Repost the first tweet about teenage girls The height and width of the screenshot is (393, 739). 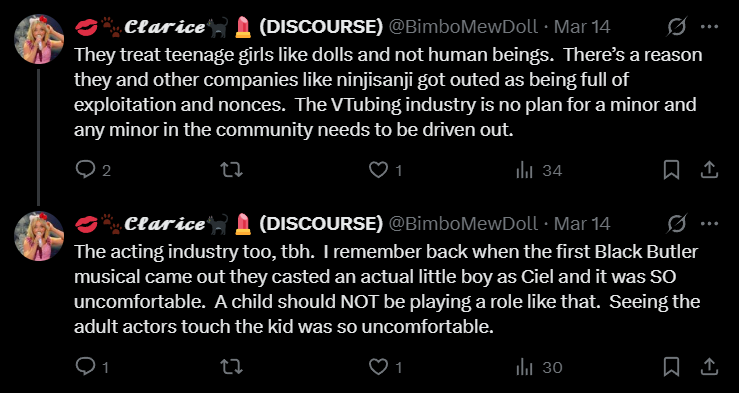pos(231,170)
